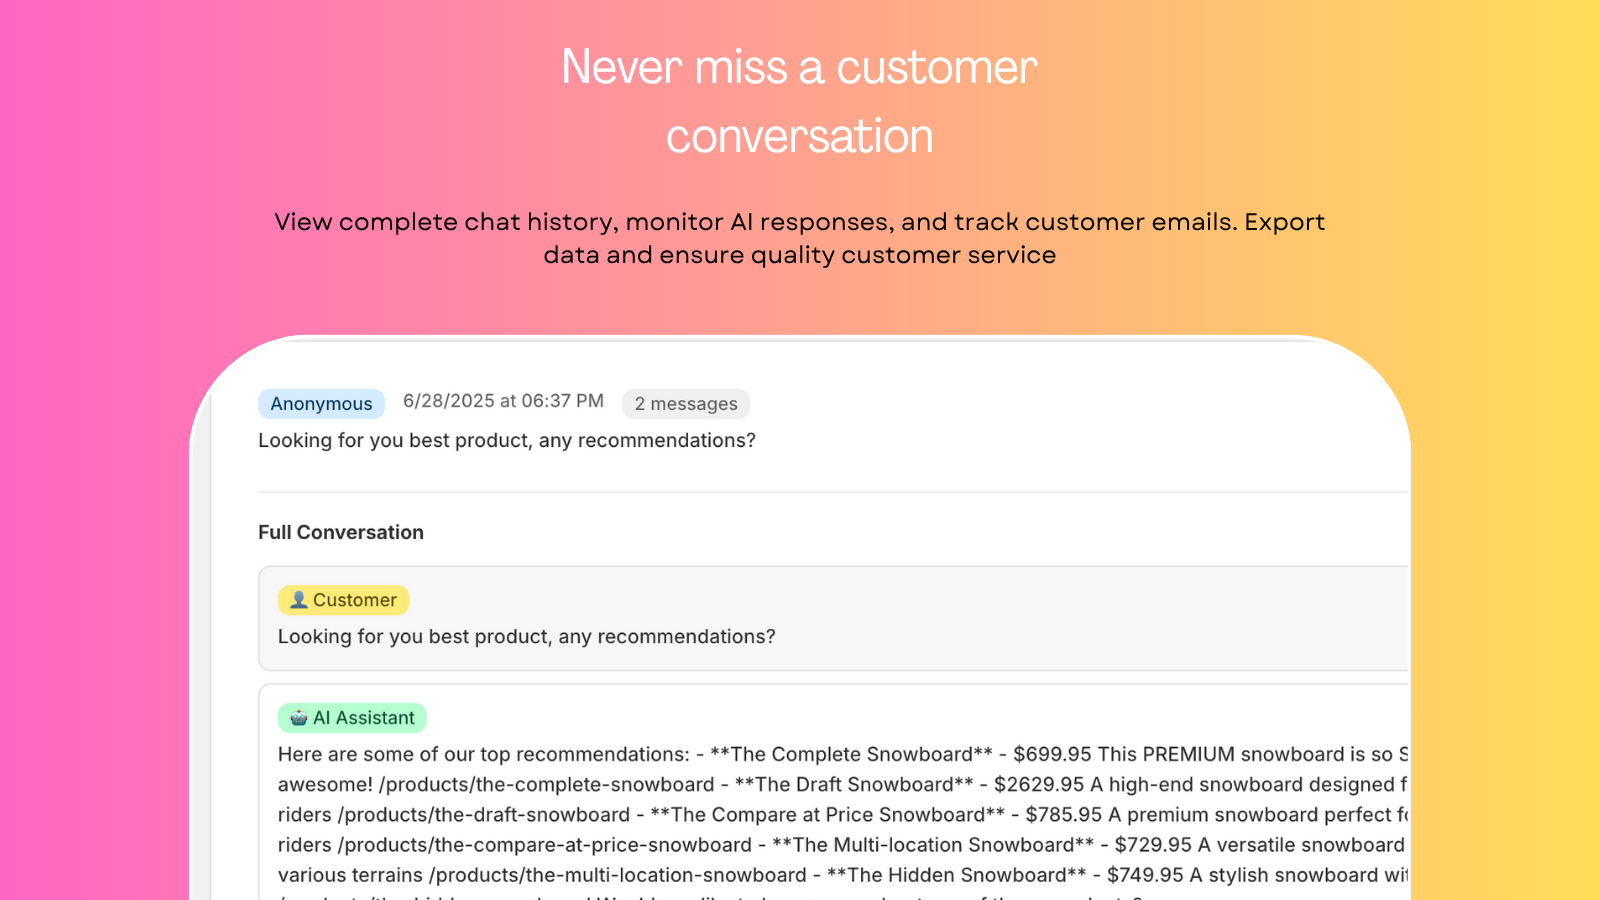
Task: Select the Customer label tag
Action: (x=343, y=600)
